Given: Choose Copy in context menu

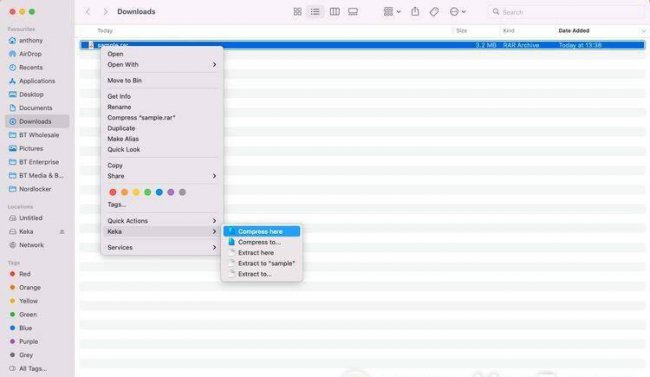Looking at the screenshot, I should pyautogui.click(x=162, y=165).
